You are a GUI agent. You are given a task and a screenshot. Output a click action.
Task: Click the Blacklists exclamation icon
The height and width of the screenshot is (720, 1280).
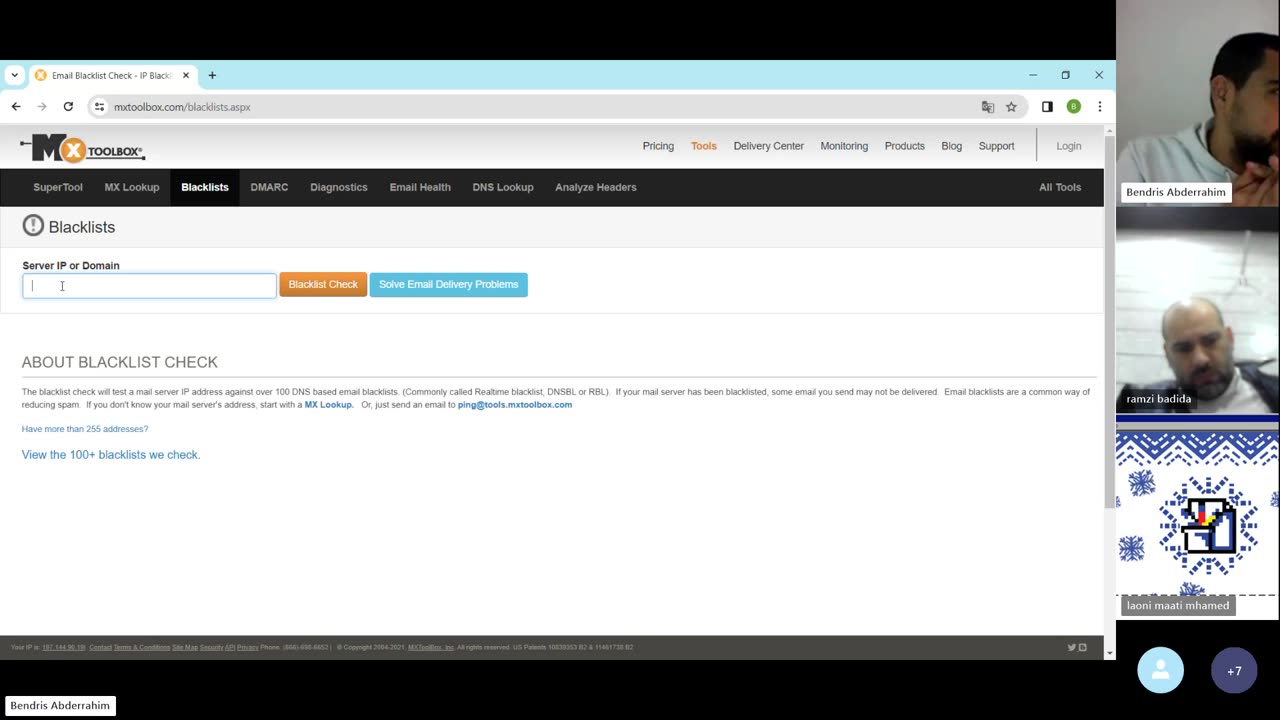[x=33, y=226]
